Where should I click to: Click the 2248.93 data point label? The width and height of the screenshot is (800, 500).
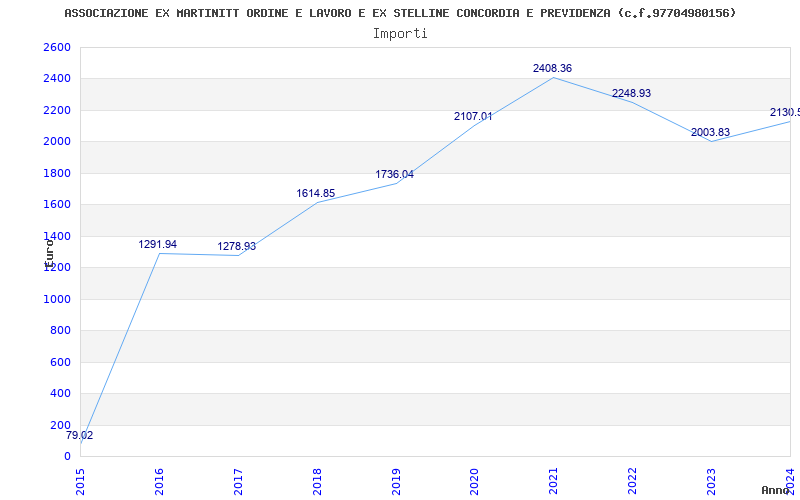click(x=632, y=93)
